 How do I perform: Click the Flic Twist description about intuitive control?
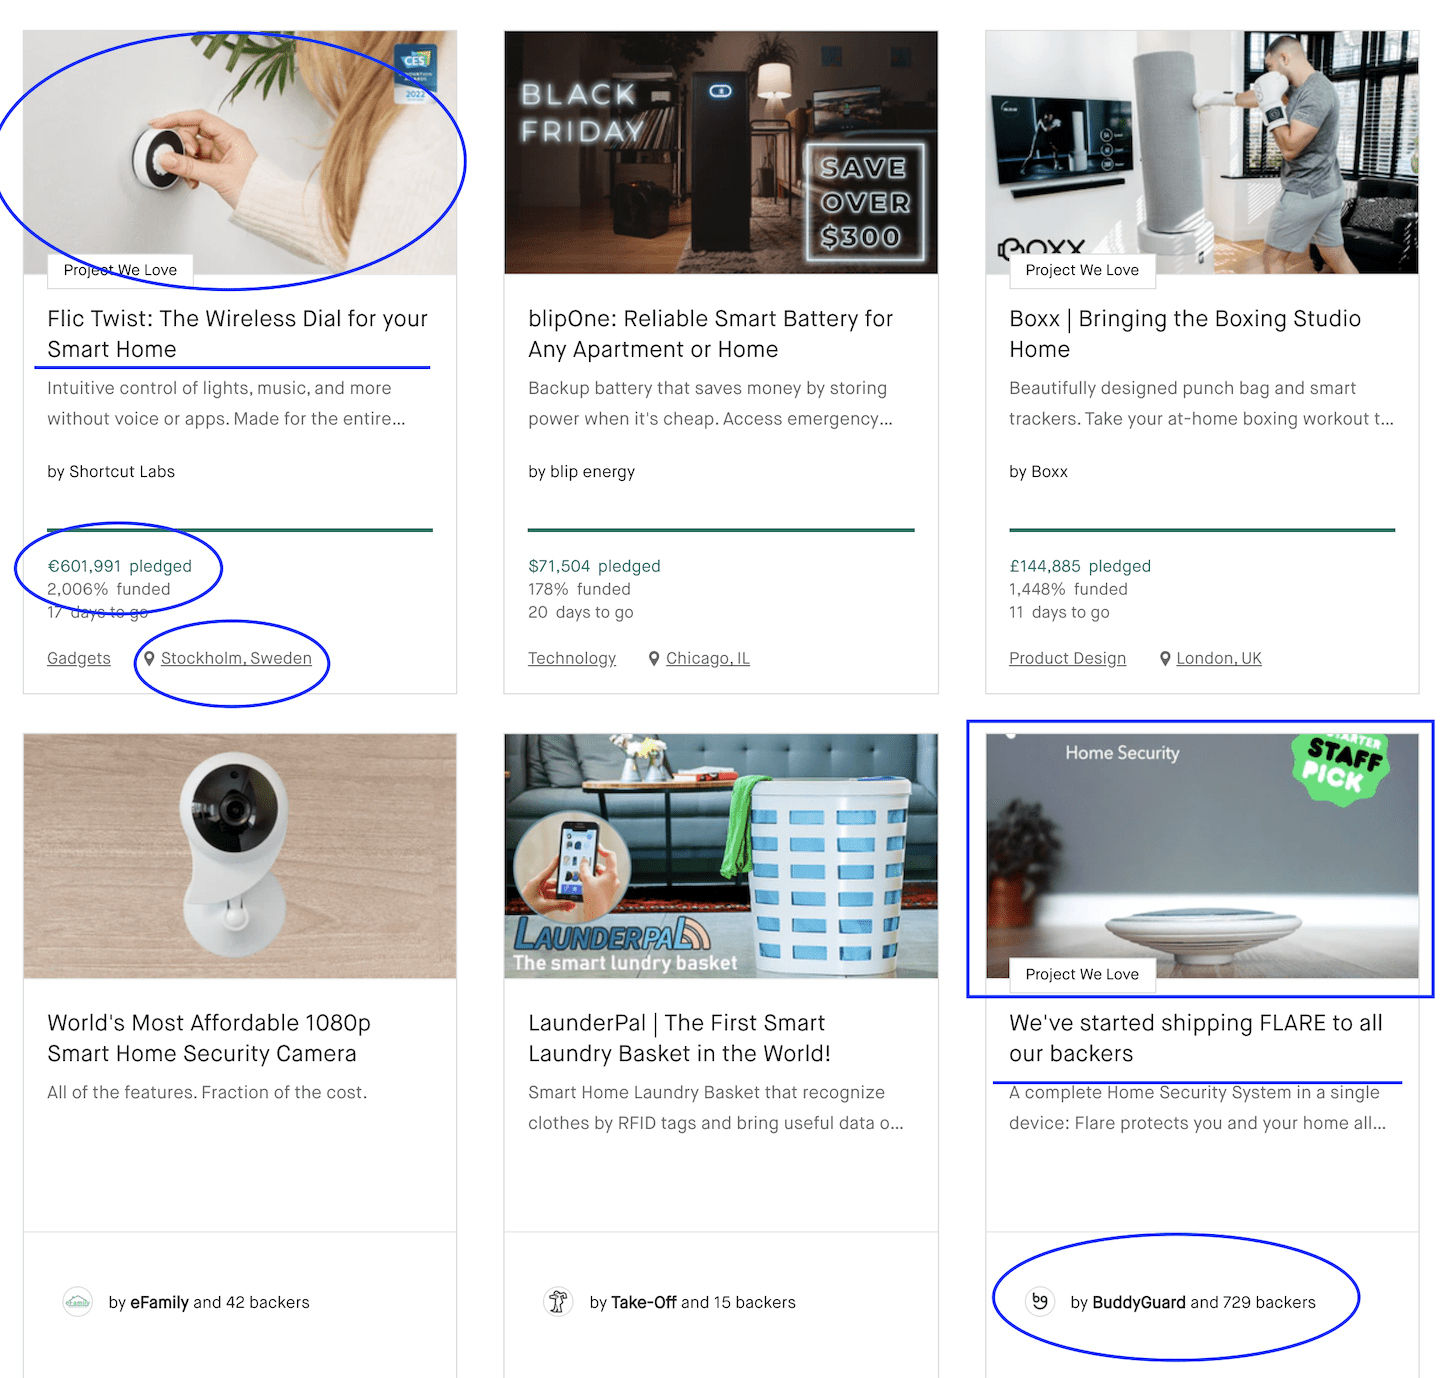226,403
